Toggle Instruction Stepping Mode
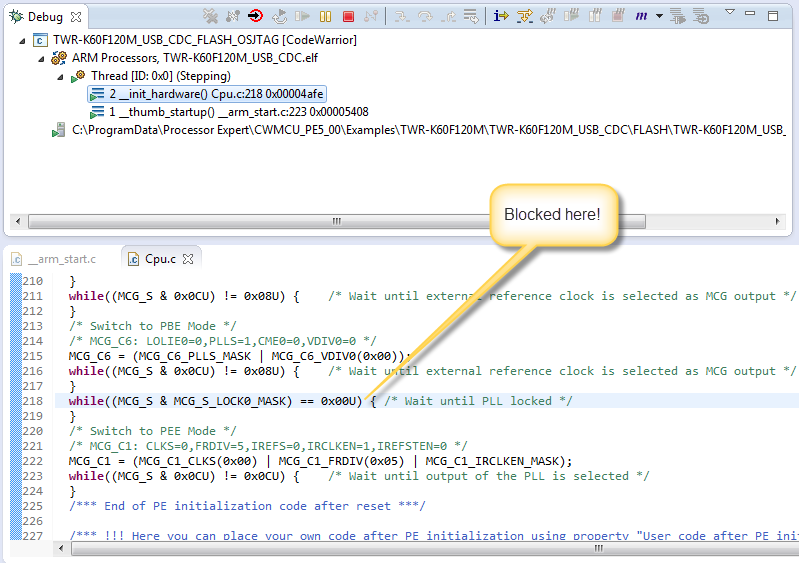The image size is (799, 563). (x=501, y=16)
